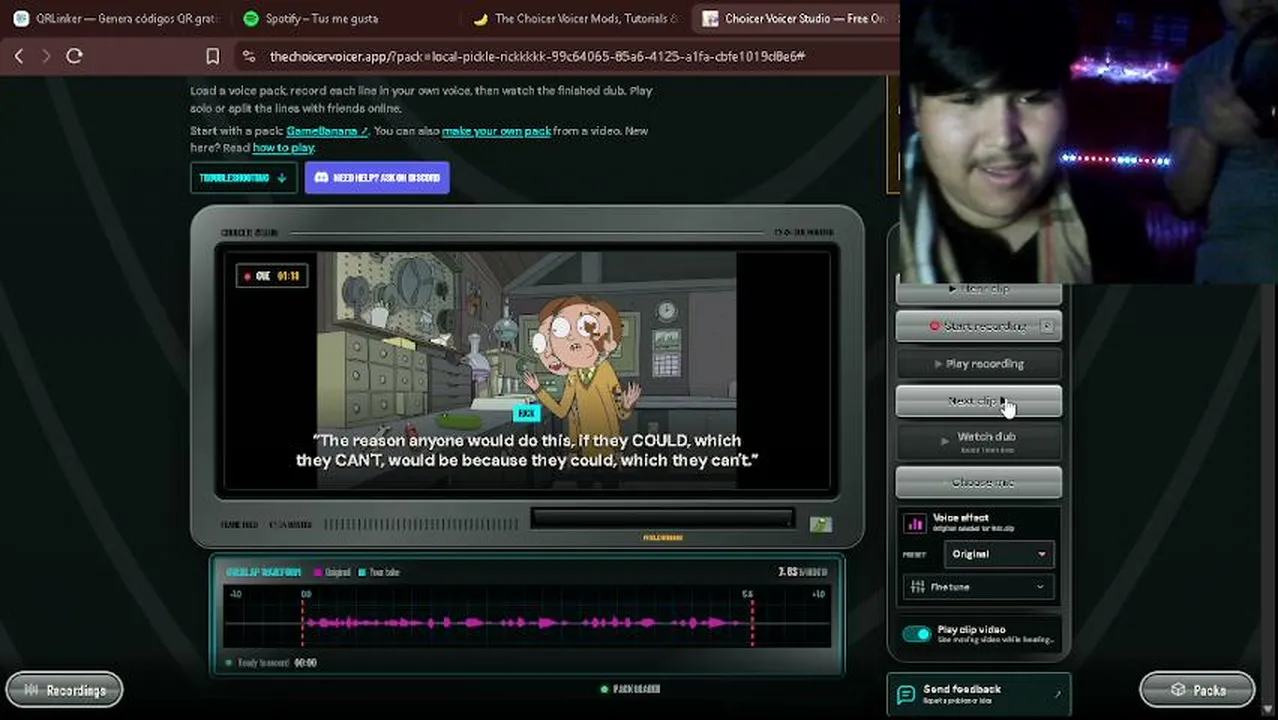Click the browser forward arrow
The width and height of the screenshot is (1278, 720).
tap(46, 56)
